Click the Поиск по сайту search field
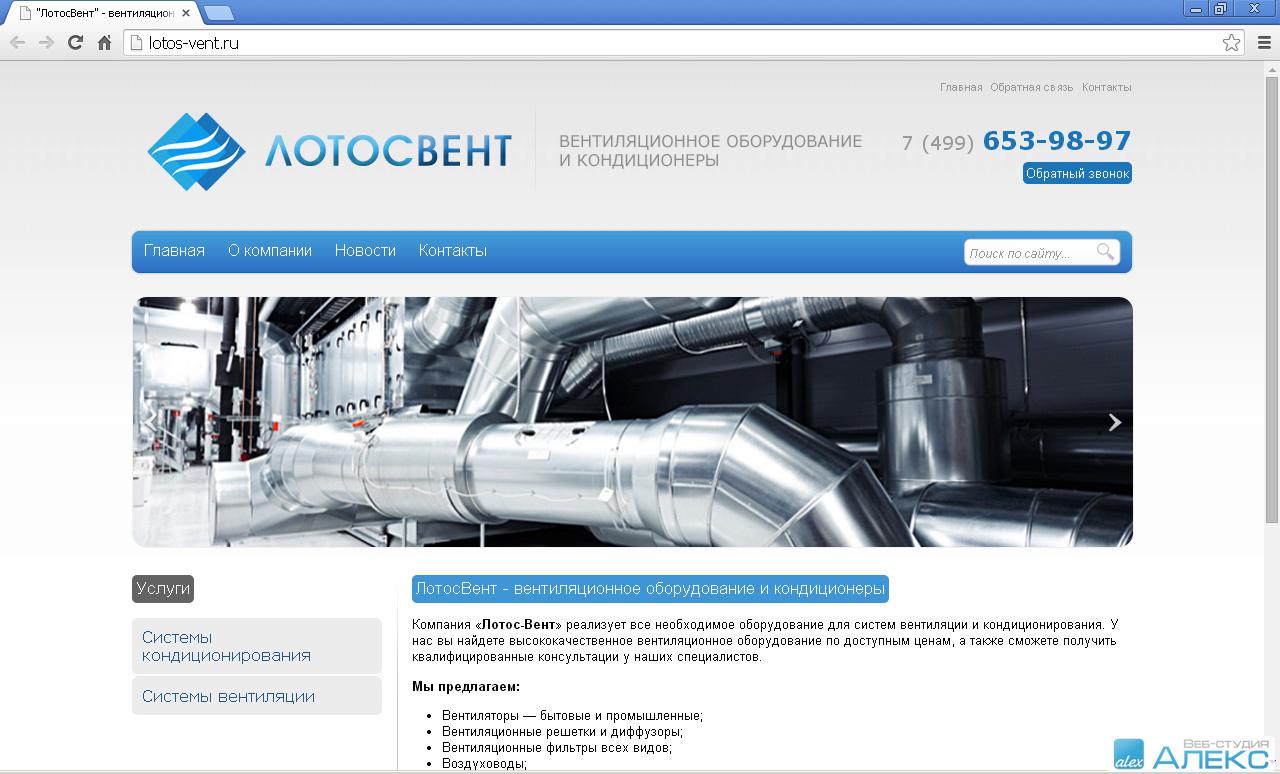This screenshot has height=774, width=1280. coord(1028,253)
